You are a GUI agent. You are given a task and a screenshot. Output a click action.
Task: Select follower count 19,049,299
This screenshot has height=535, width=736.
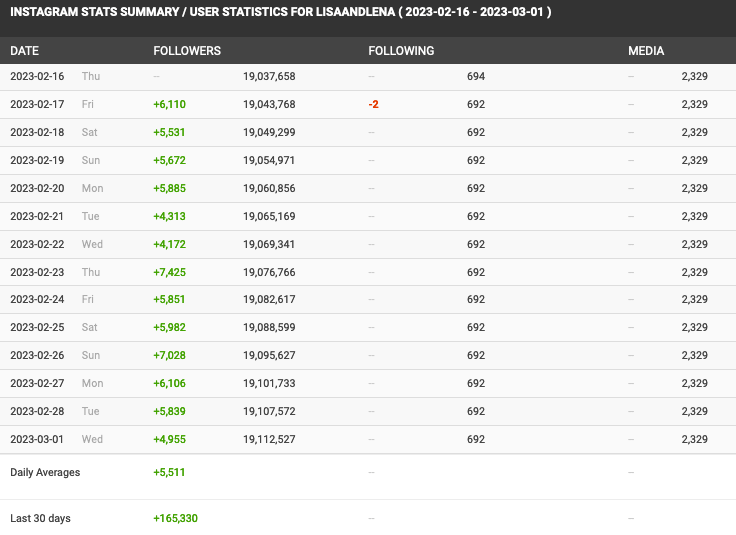[x=269, y=132]
